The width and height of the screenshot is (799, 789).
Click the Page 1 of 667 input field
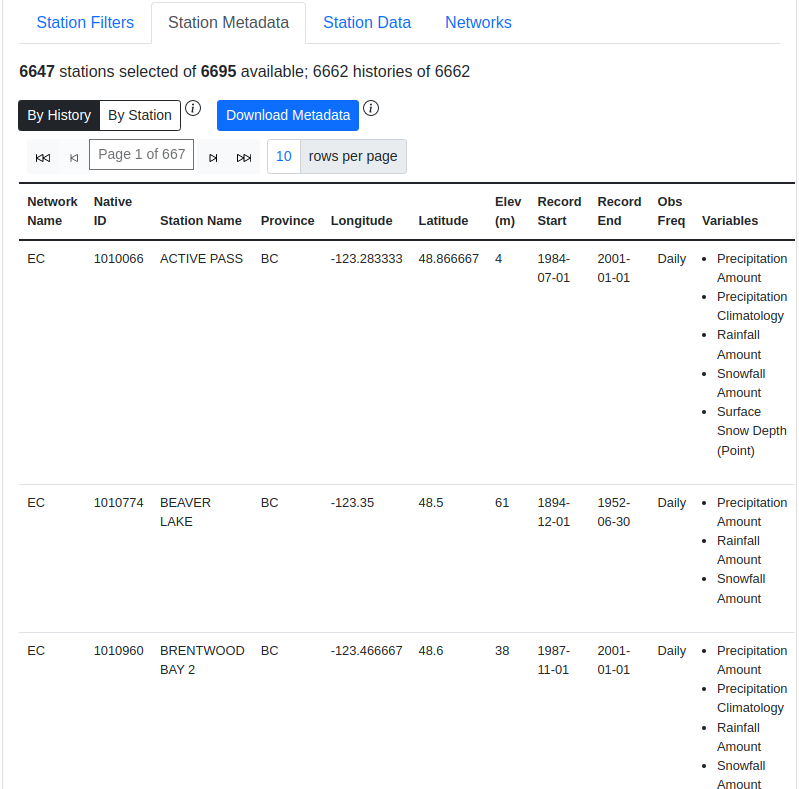141,155
